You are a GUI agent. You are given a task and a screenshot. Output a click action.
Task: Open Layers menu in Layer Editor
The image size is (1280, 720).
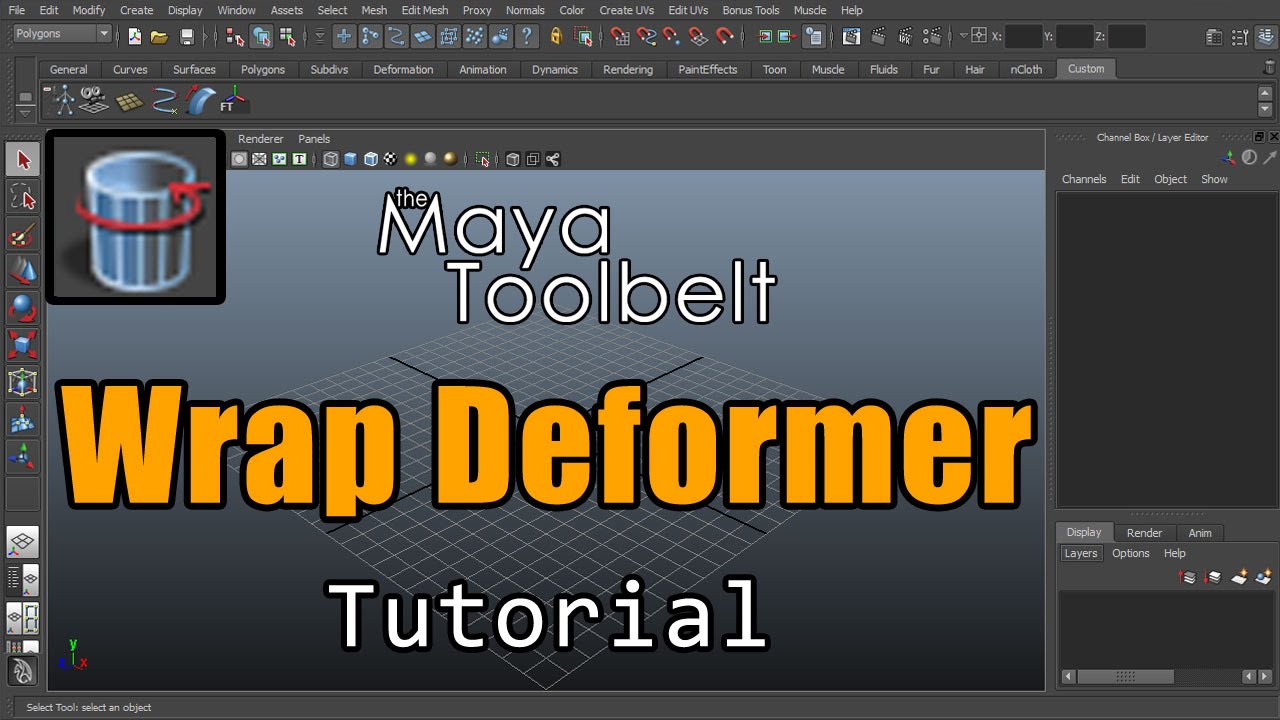1080,553
